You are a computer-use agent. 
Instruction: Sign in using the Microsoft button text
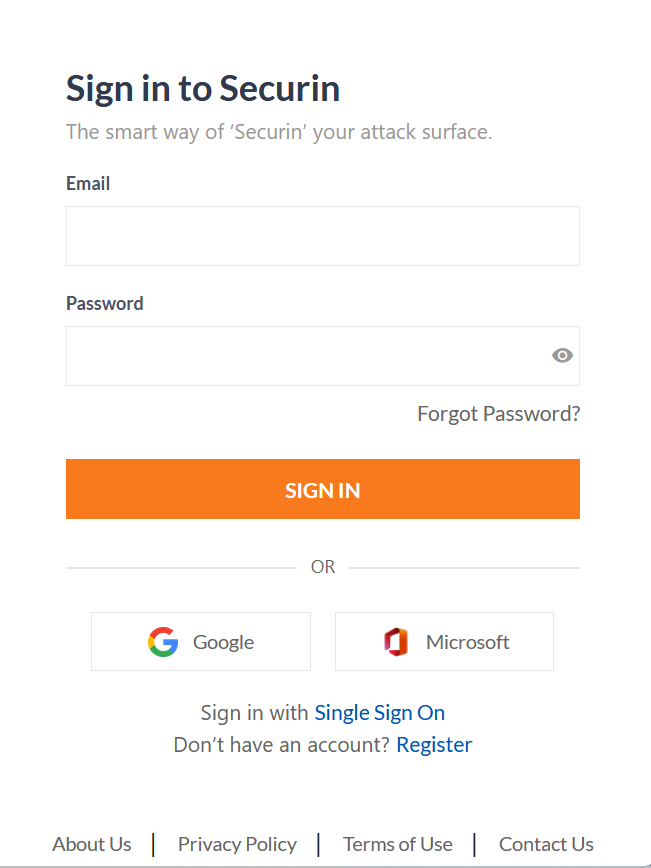pyautogui.click(x=467, y=642)
